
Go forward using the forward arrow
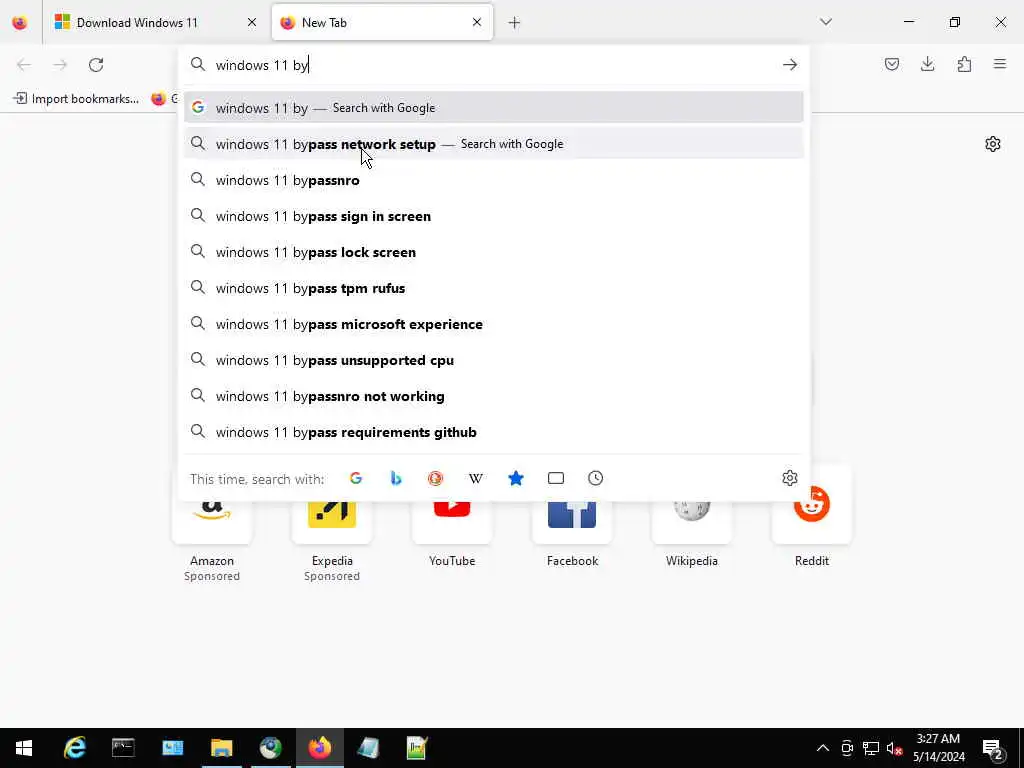pyautogui.click(x=60, y=65)
